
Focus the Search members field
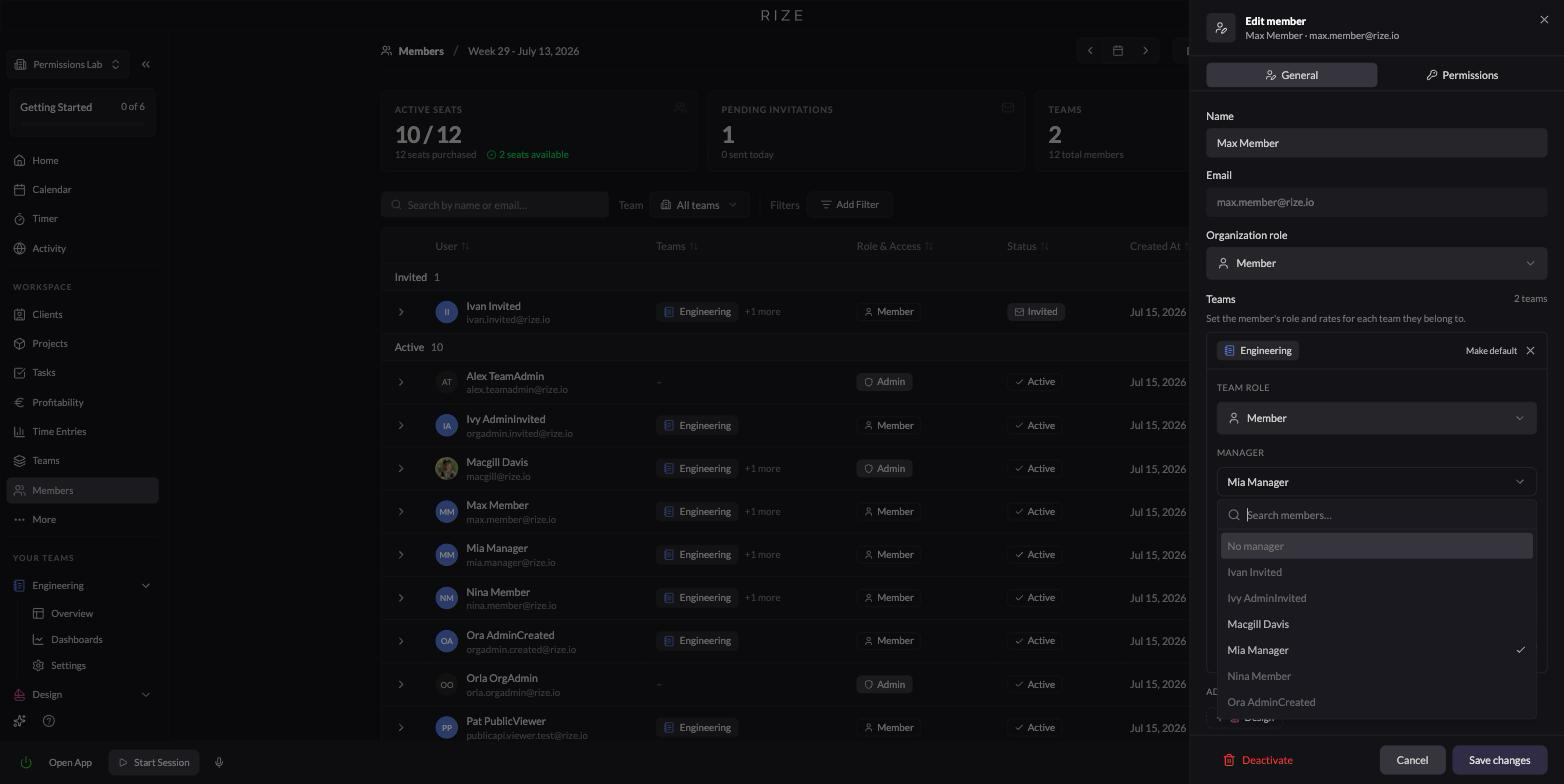[1376, 515]
